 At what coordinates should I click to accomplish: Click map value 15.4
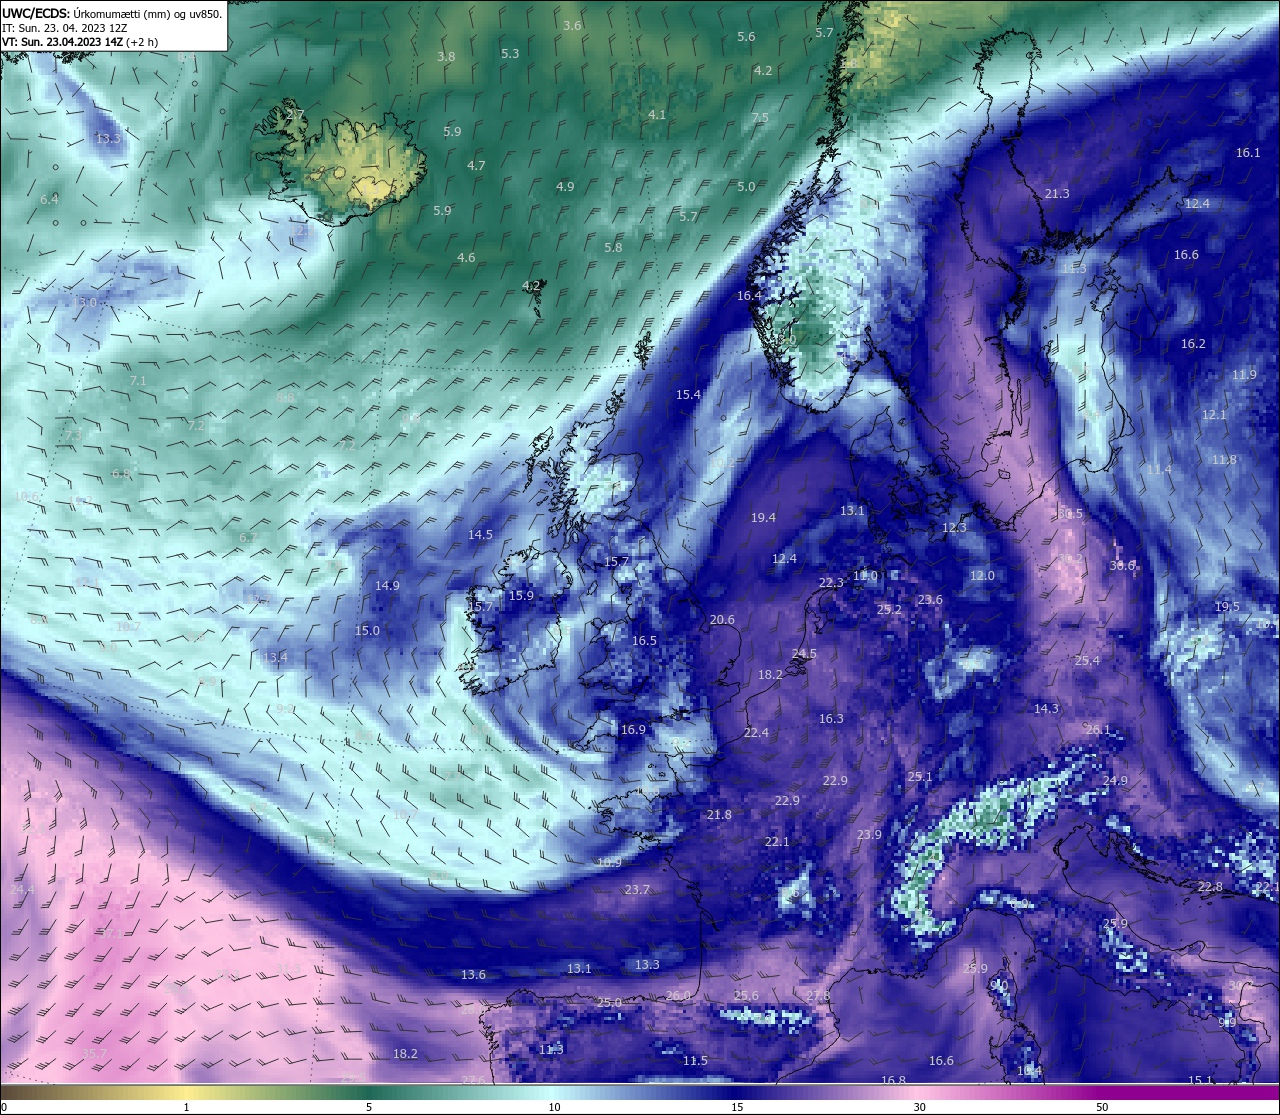(688, 394)
